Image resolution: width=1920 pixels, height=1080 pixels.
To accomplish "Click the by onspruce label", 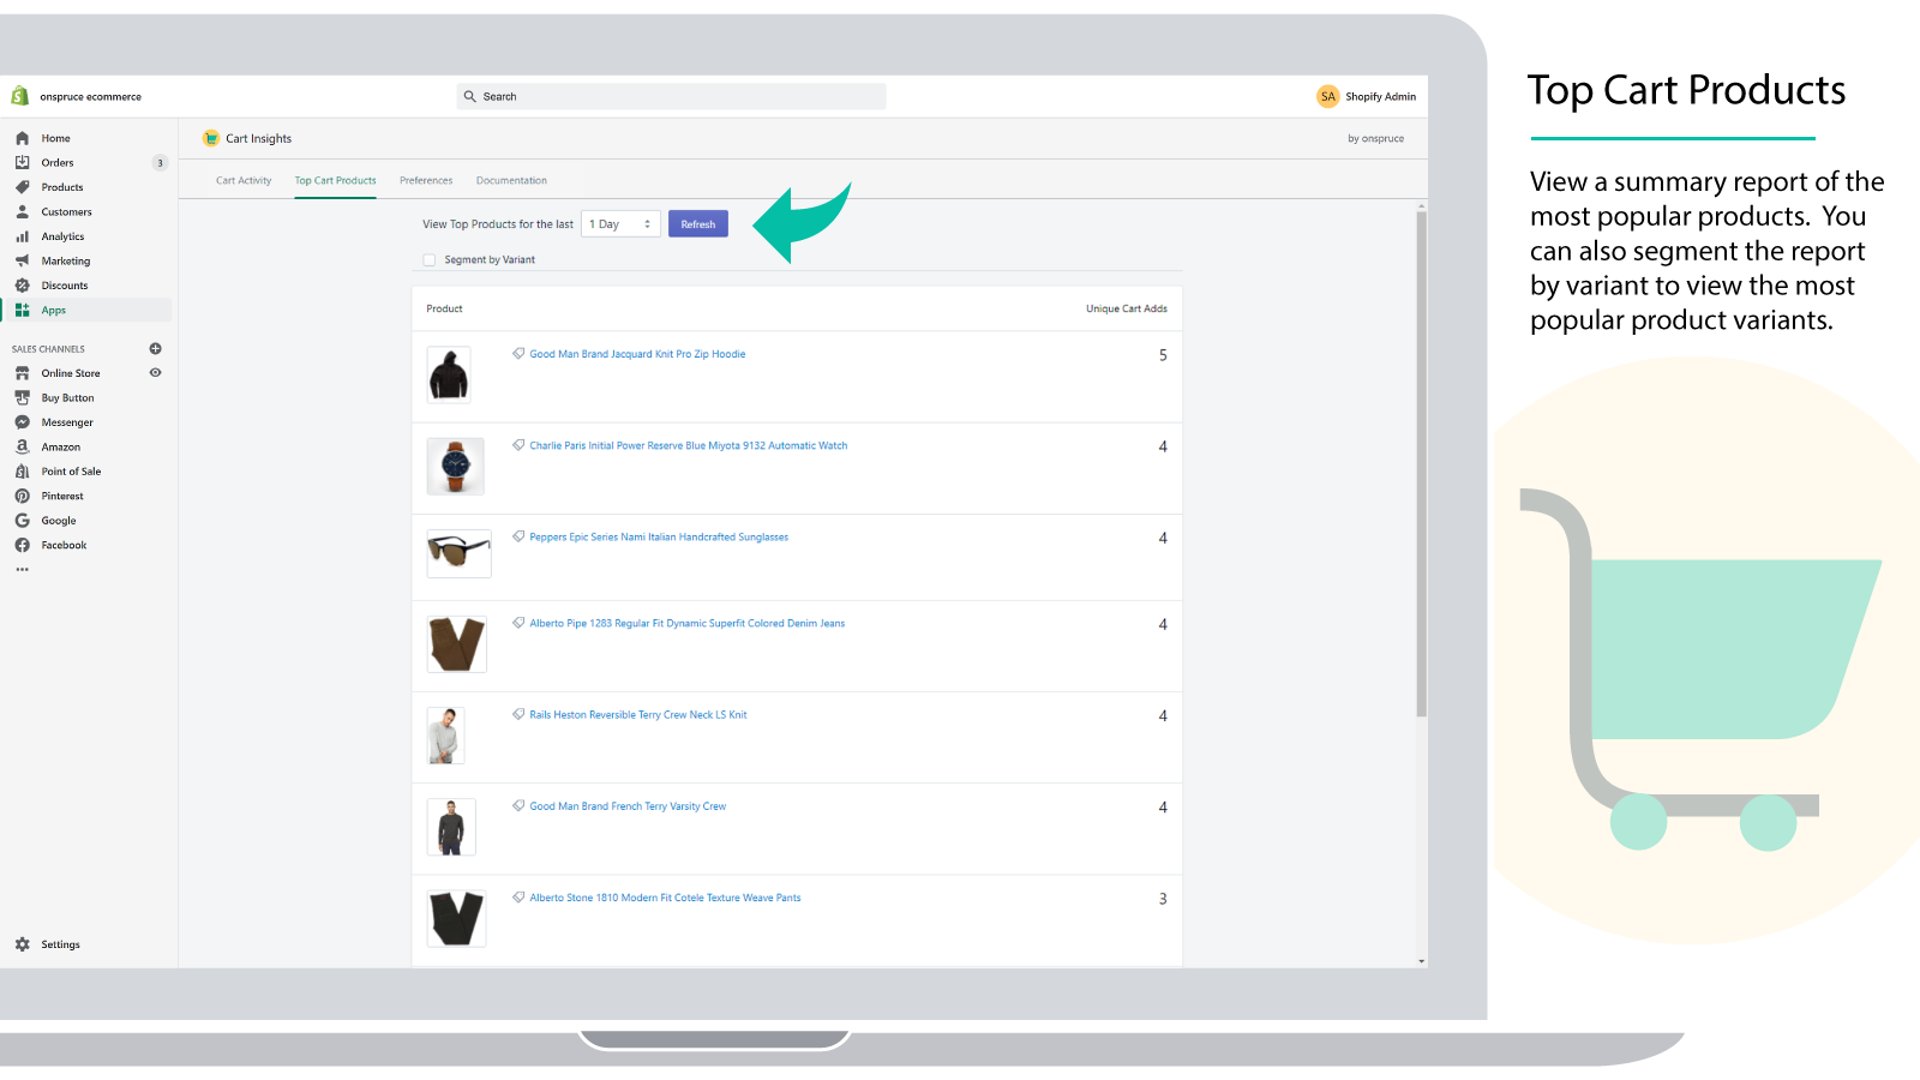I will (1375, 139).
